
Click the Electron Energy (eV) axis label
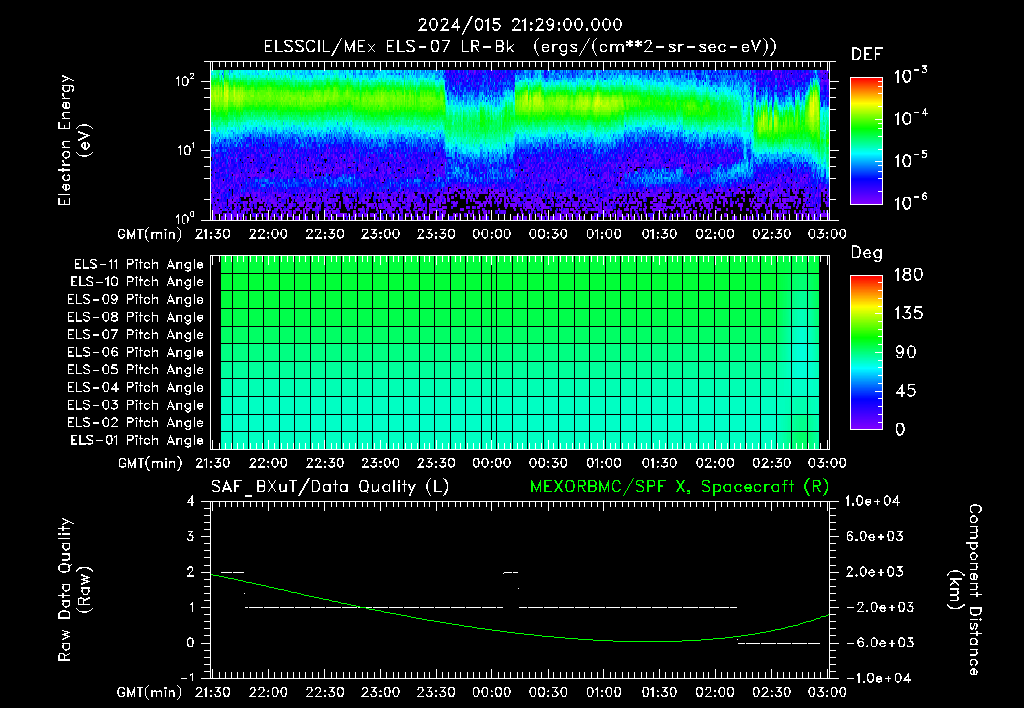point(74,140)
